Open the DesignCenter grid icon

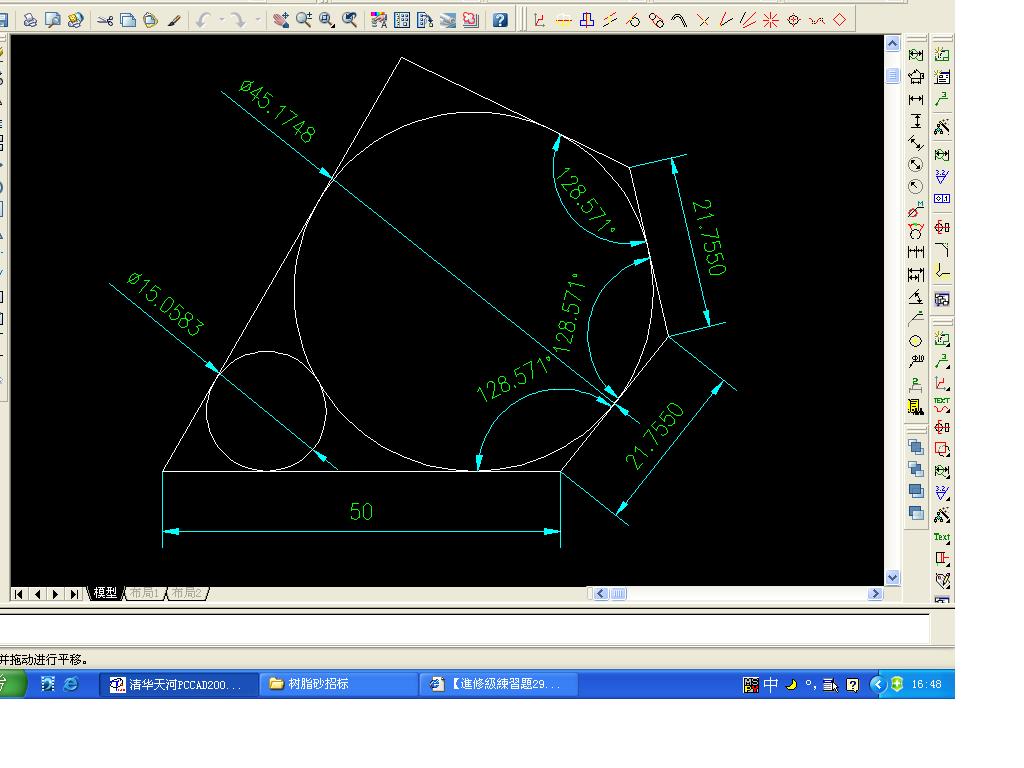coord(402,20)
